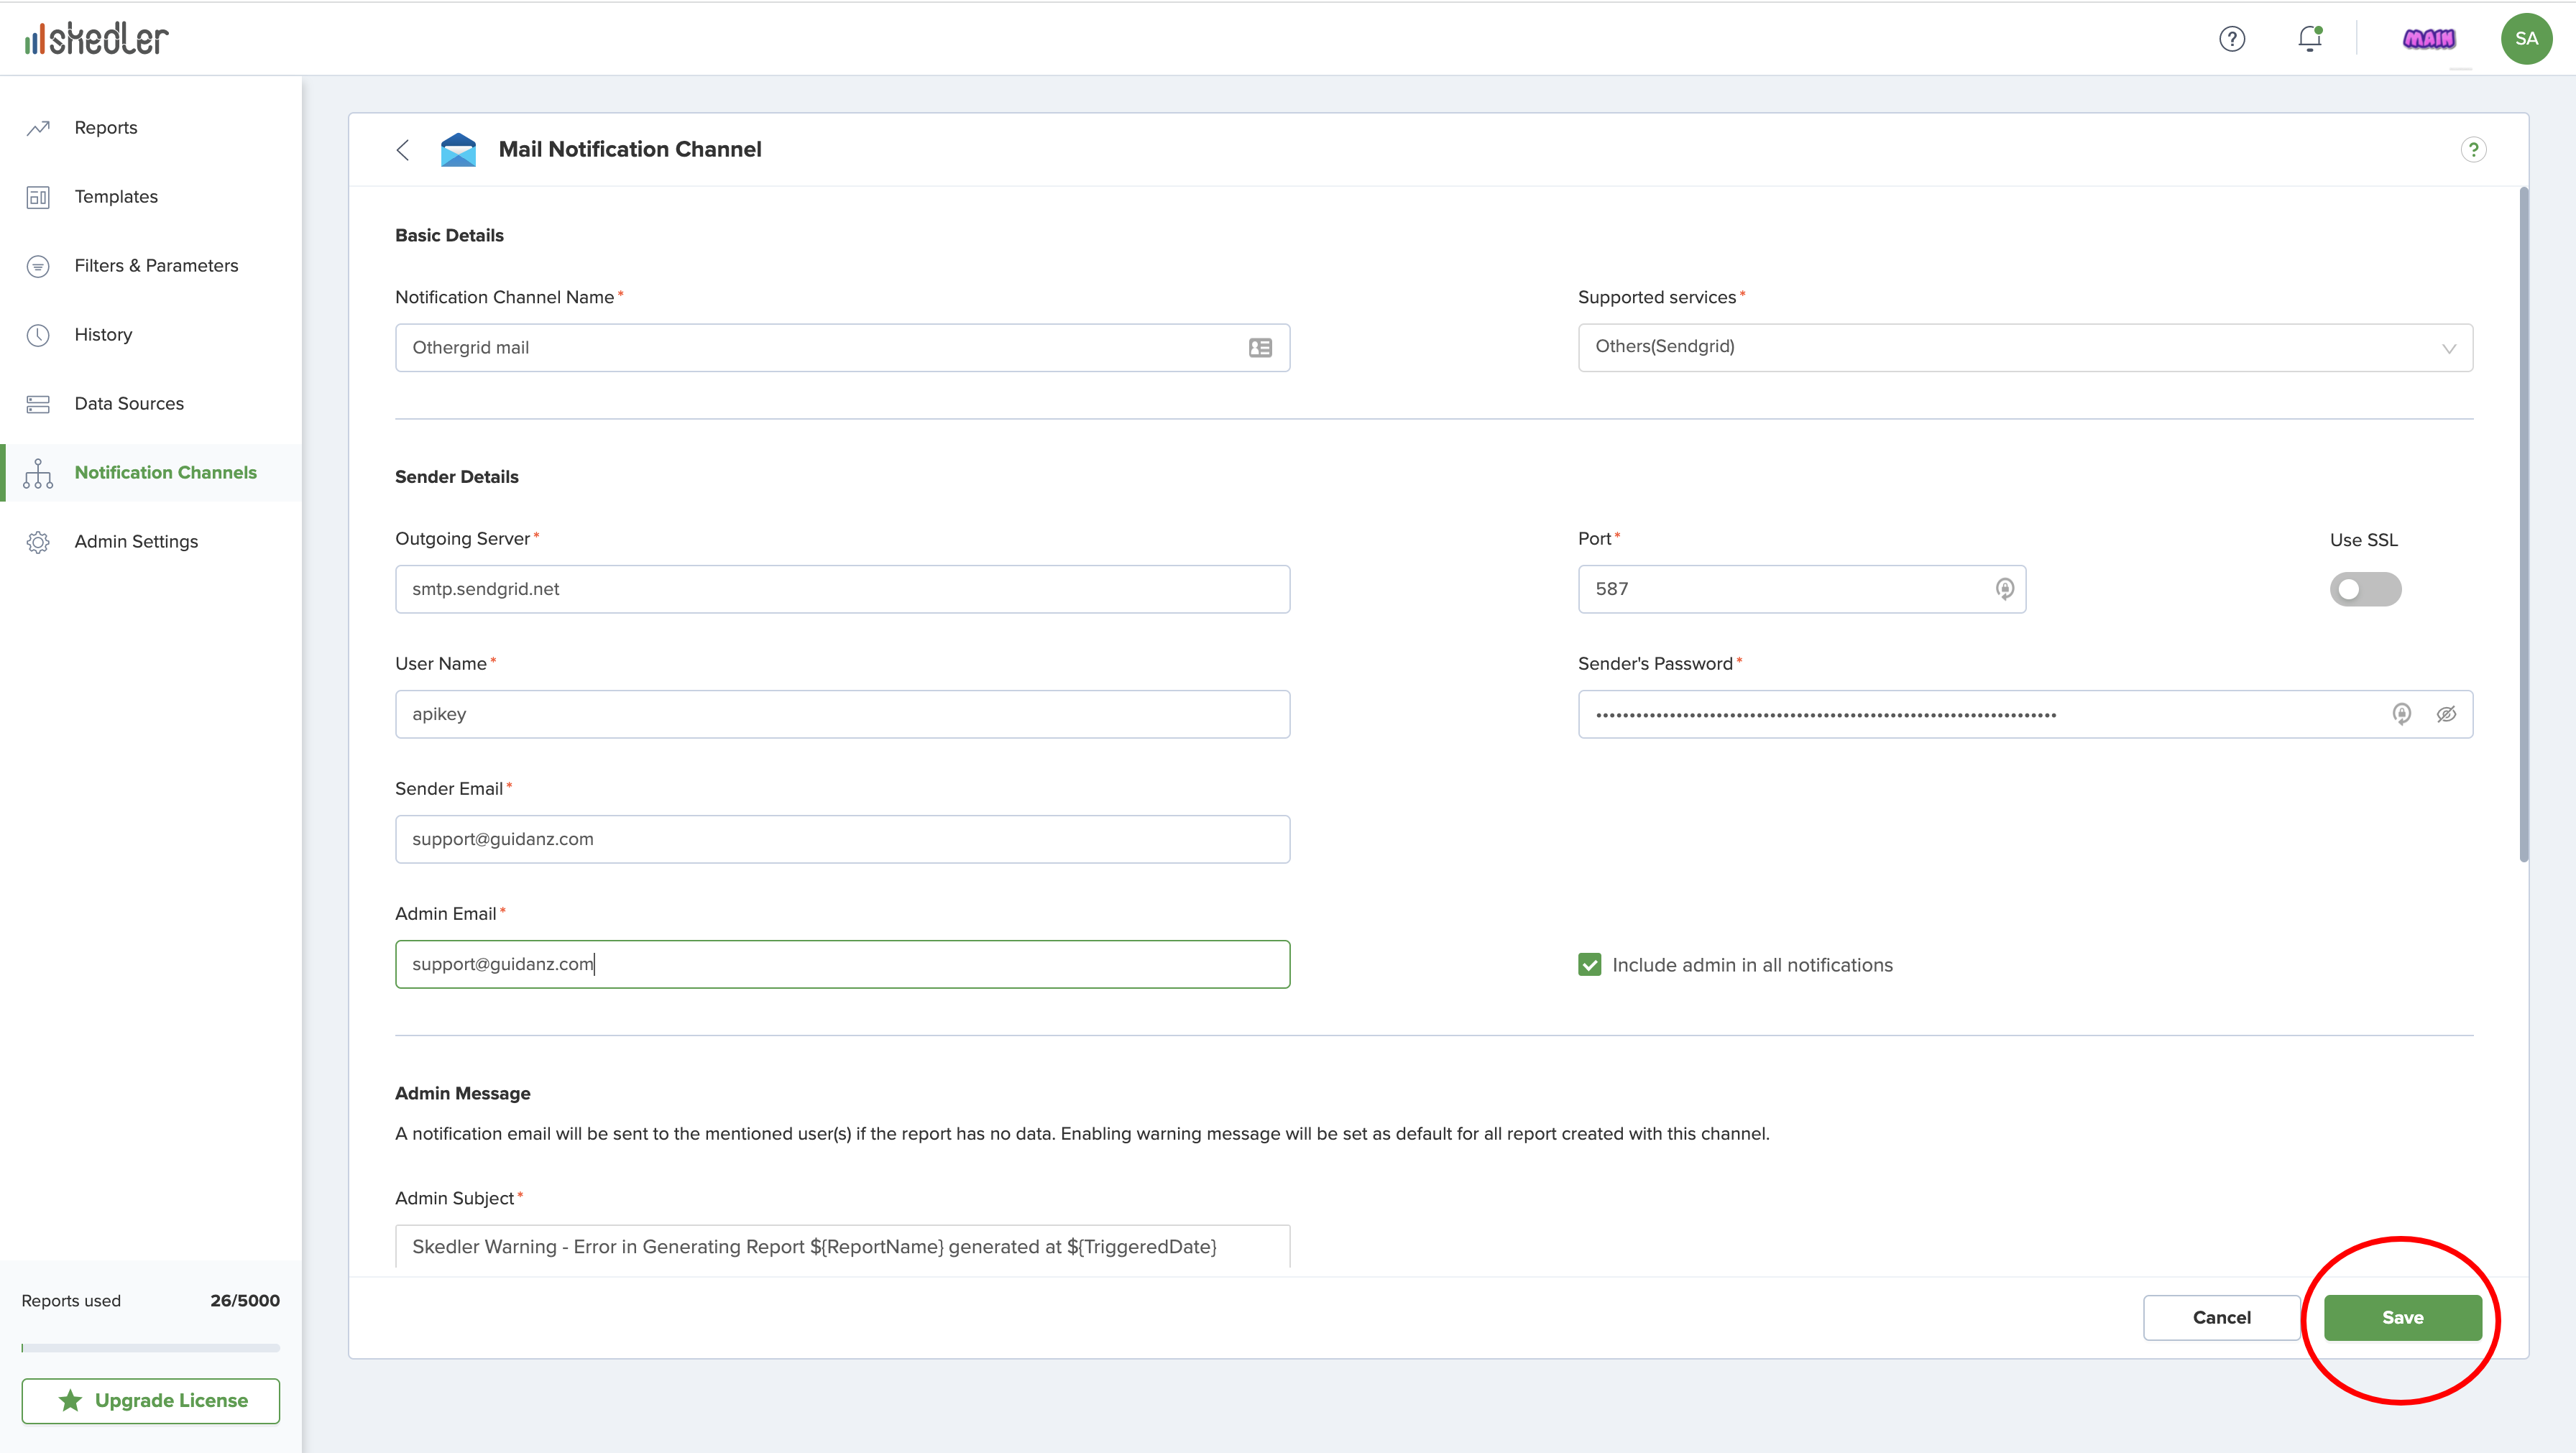Screen dimensions: 2576x1453
Task: Click the Cancel button
Action: pyautogui.click(x=2221, y=1318)
